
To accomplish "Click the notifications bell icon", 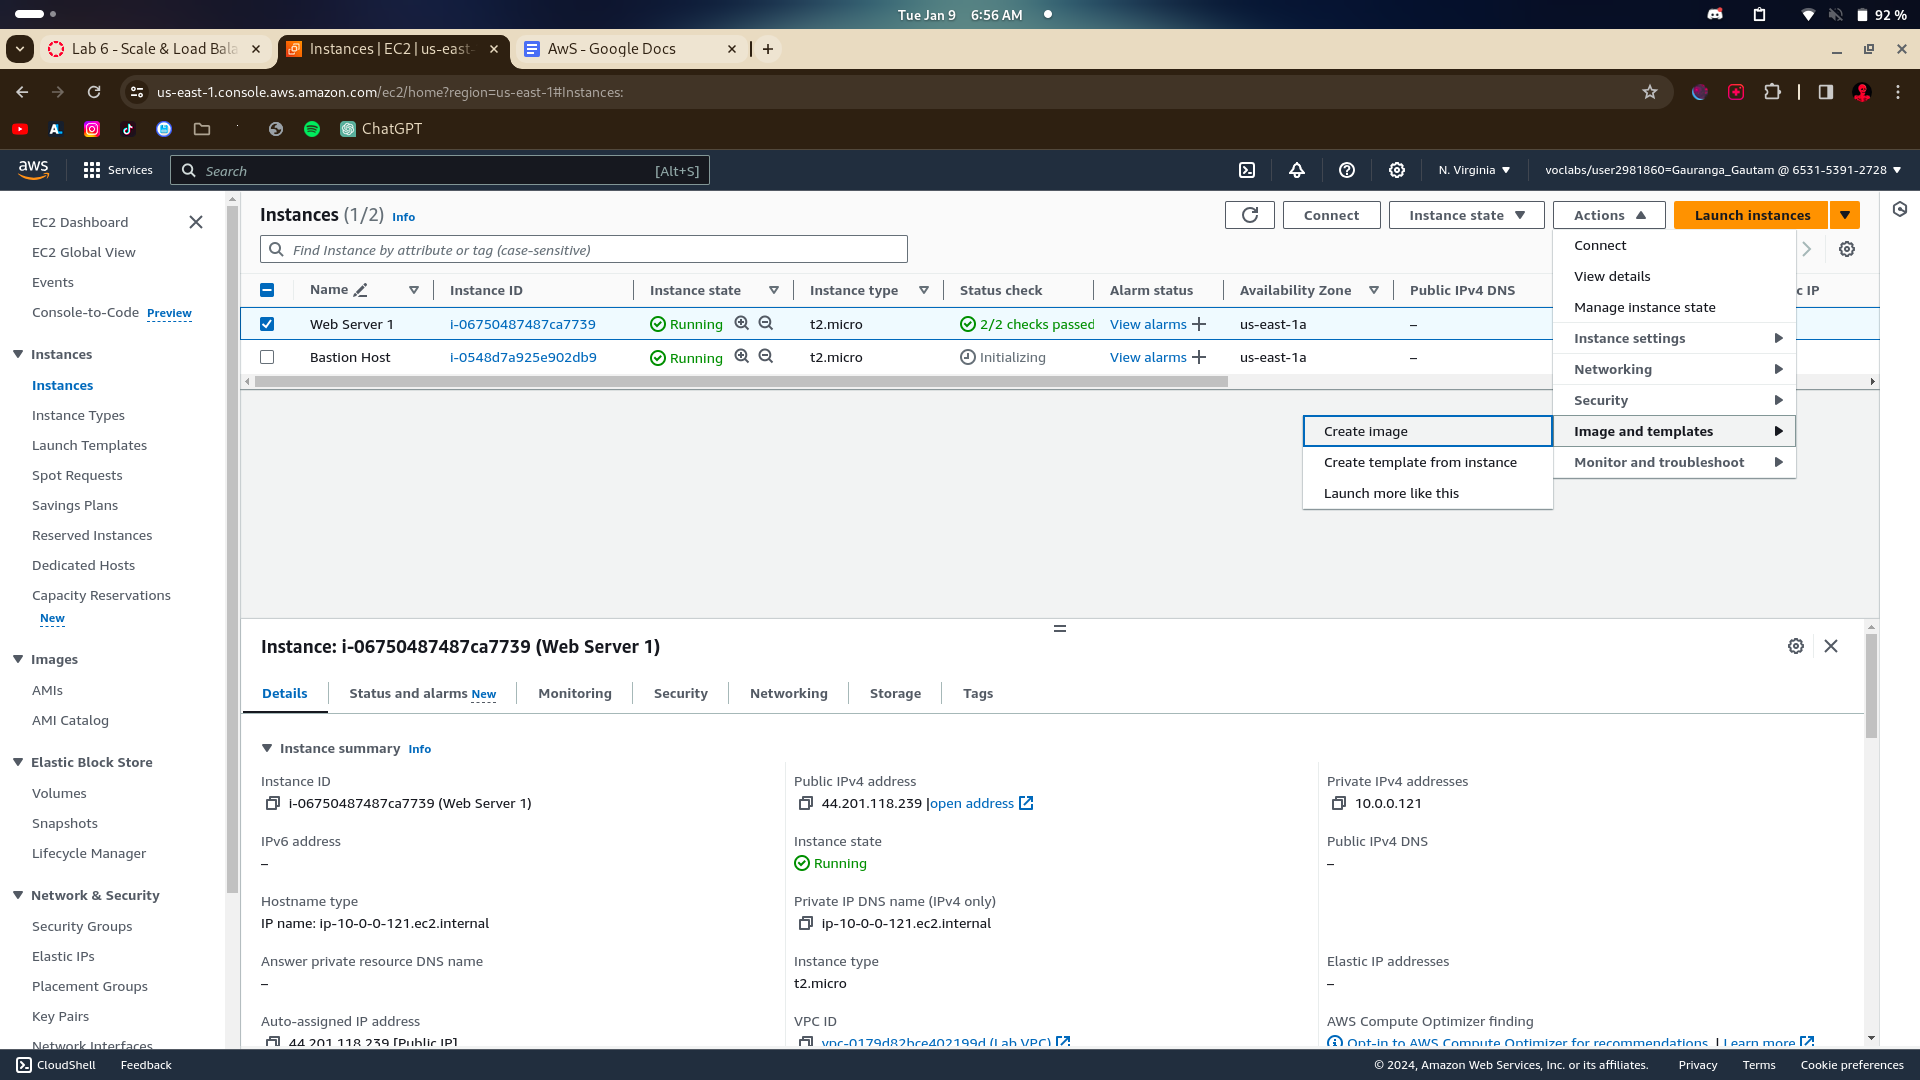I will [1297, 170].
